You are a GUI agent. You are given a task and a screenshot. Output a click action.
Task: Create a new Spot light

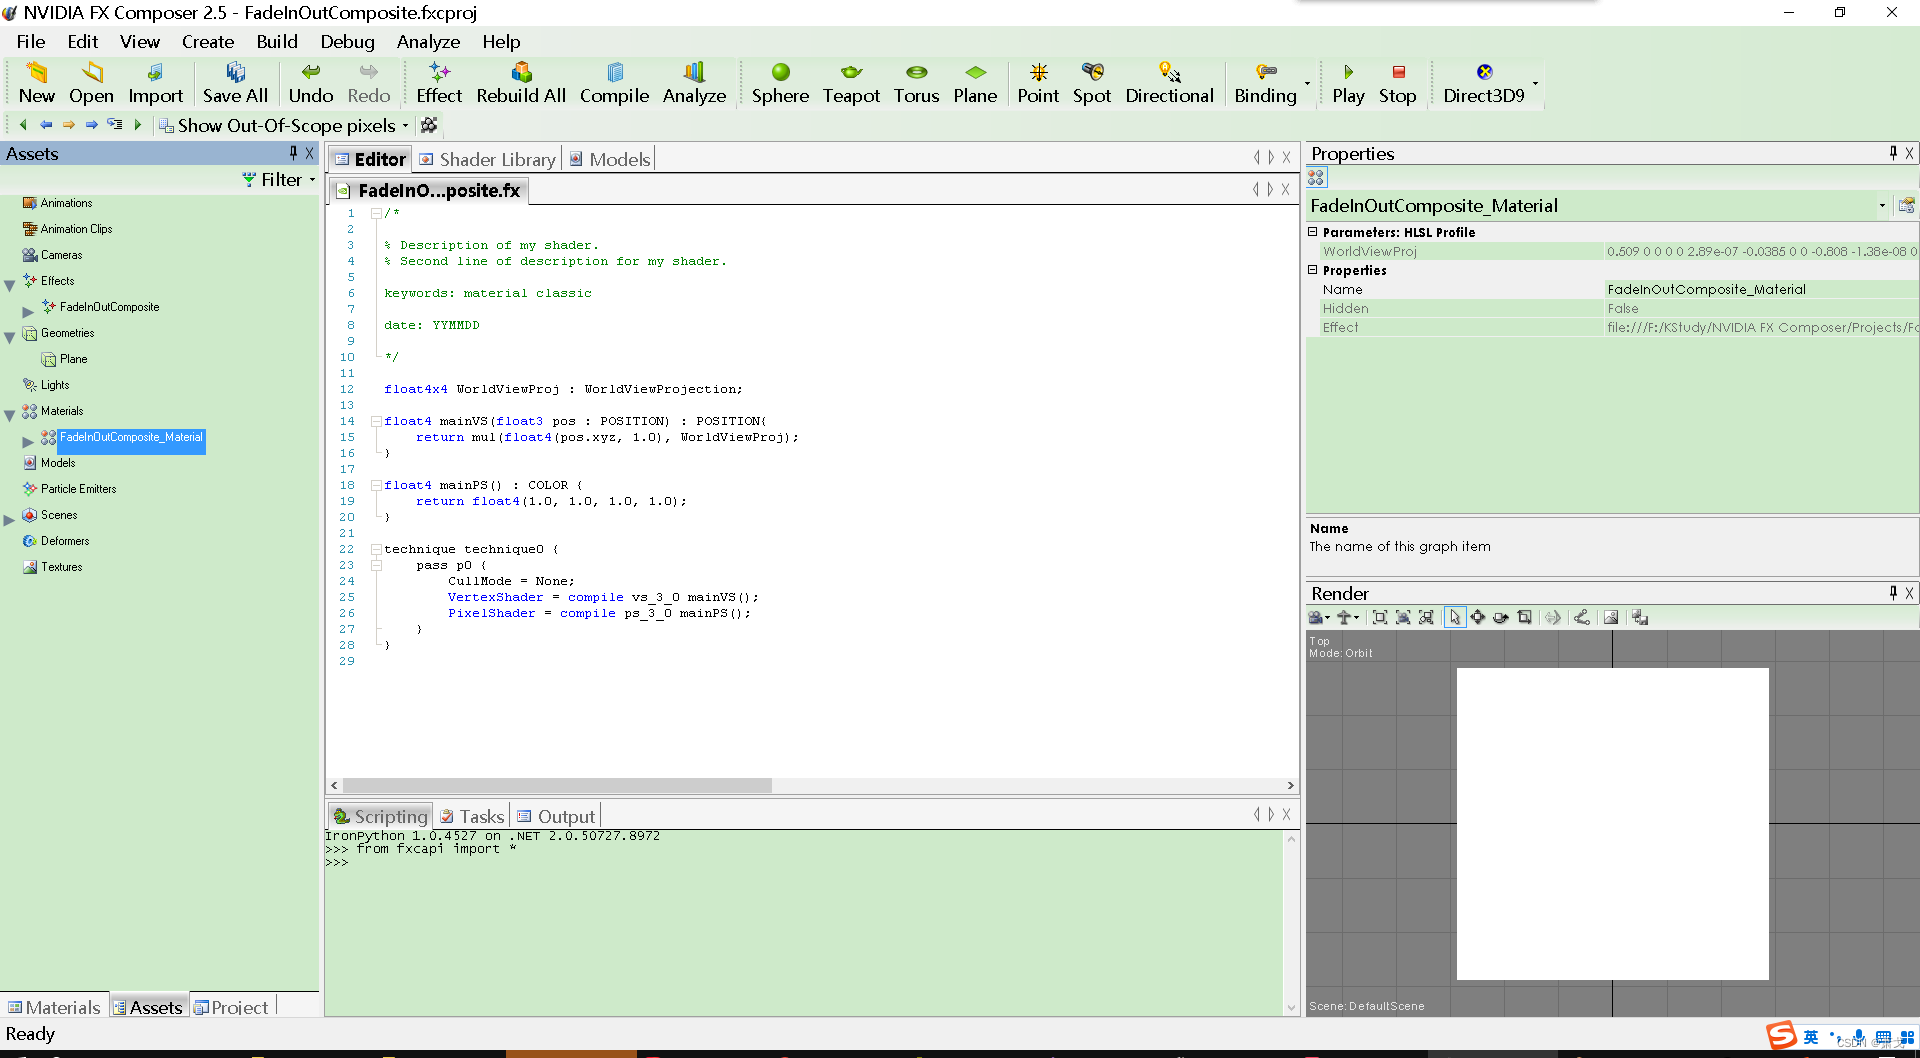coord(1091,83)
